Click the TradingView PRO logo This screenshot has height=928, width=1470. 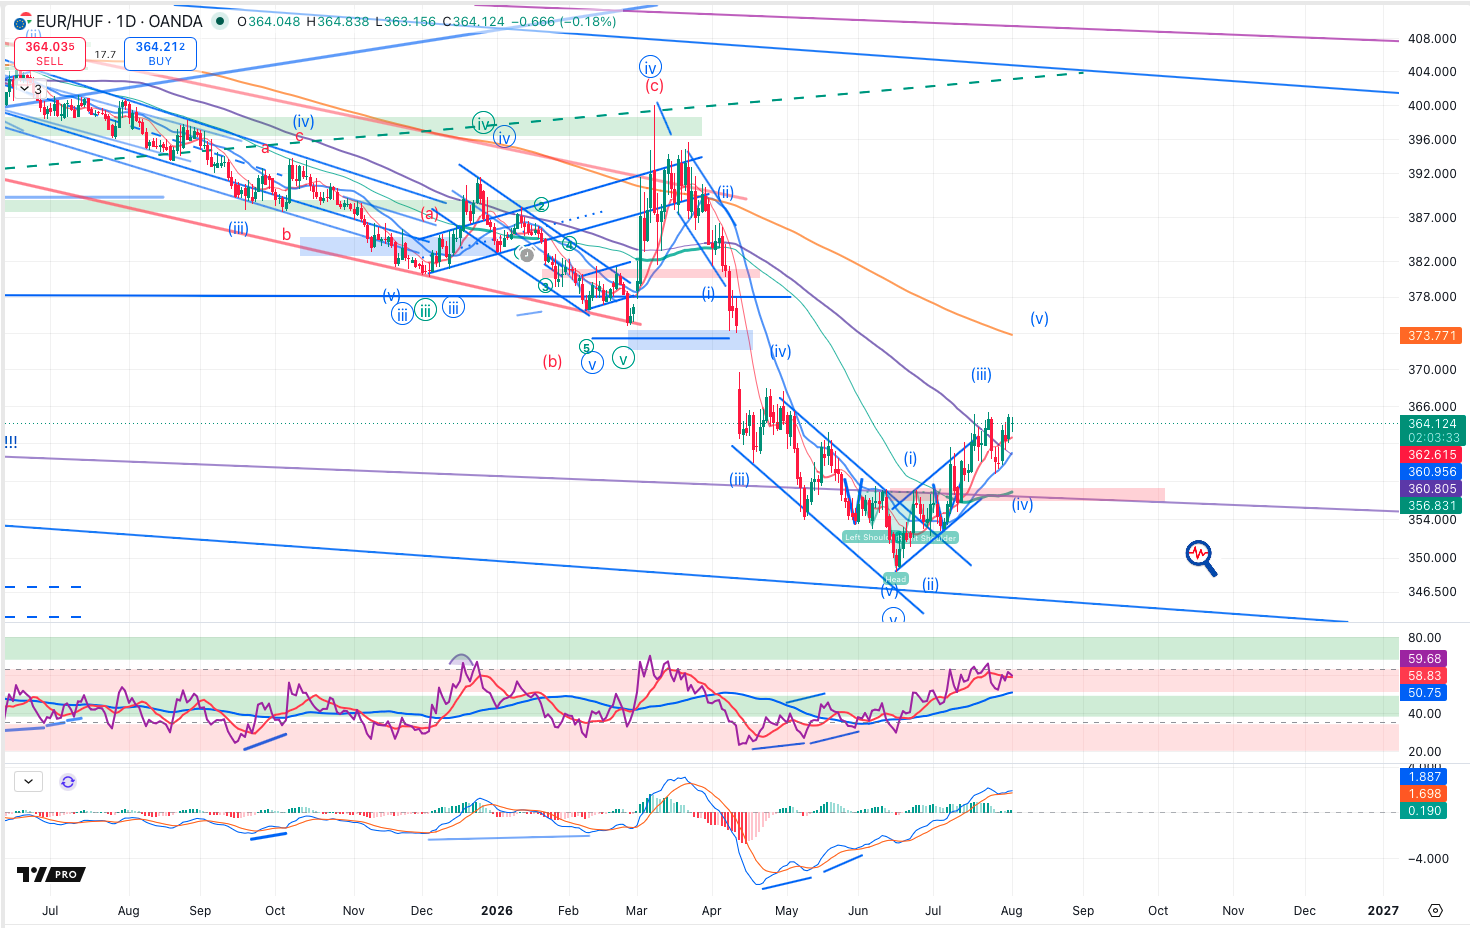coord(51,874)
